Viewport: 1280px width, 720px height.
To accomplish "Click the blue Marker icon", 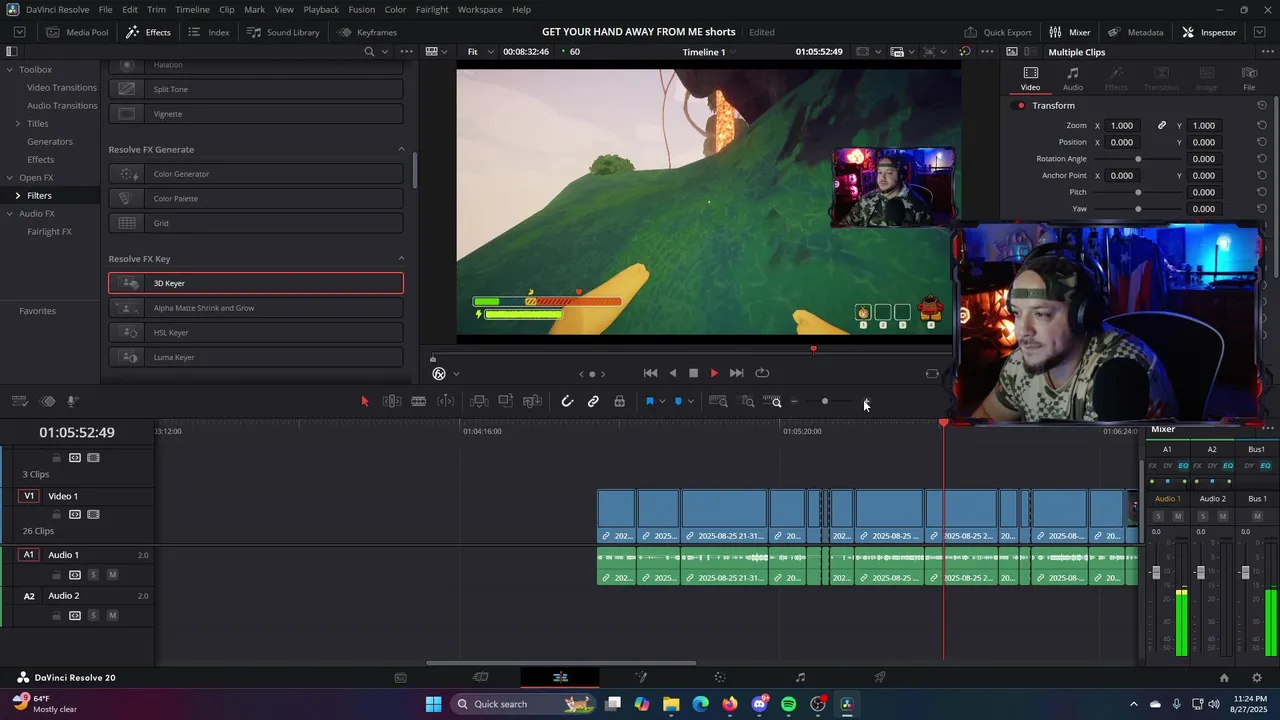I will tap(678, 401).
